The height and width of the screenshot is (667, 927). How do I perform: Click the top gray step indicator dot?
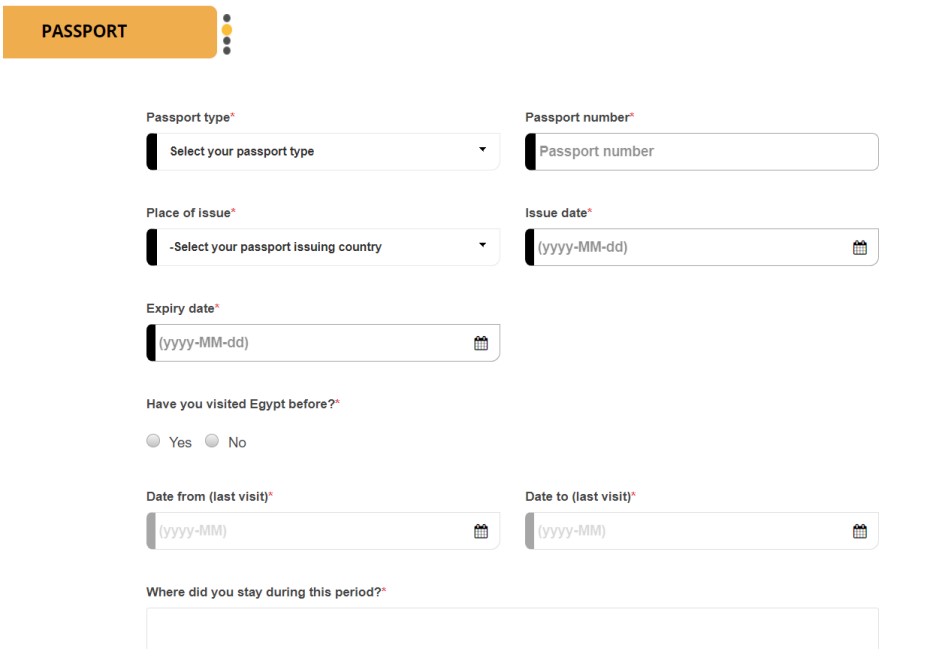click(226, 18)
